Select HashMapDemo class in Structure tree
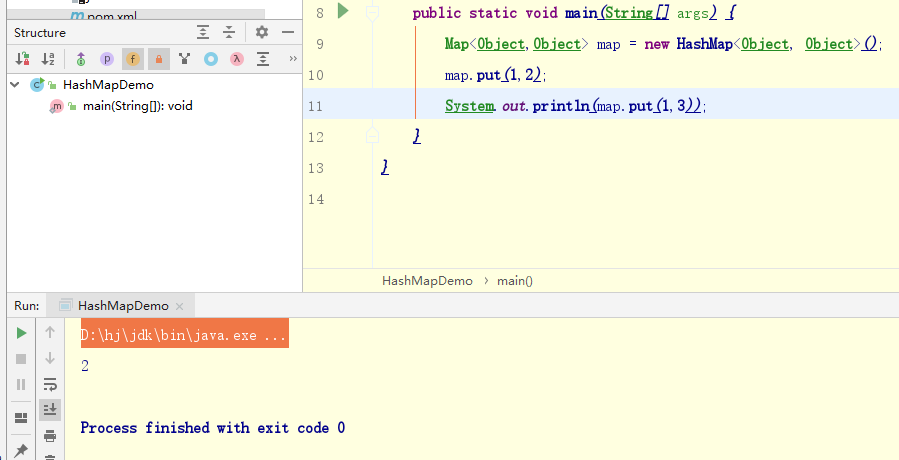The image size is (899, 460). 108,85
